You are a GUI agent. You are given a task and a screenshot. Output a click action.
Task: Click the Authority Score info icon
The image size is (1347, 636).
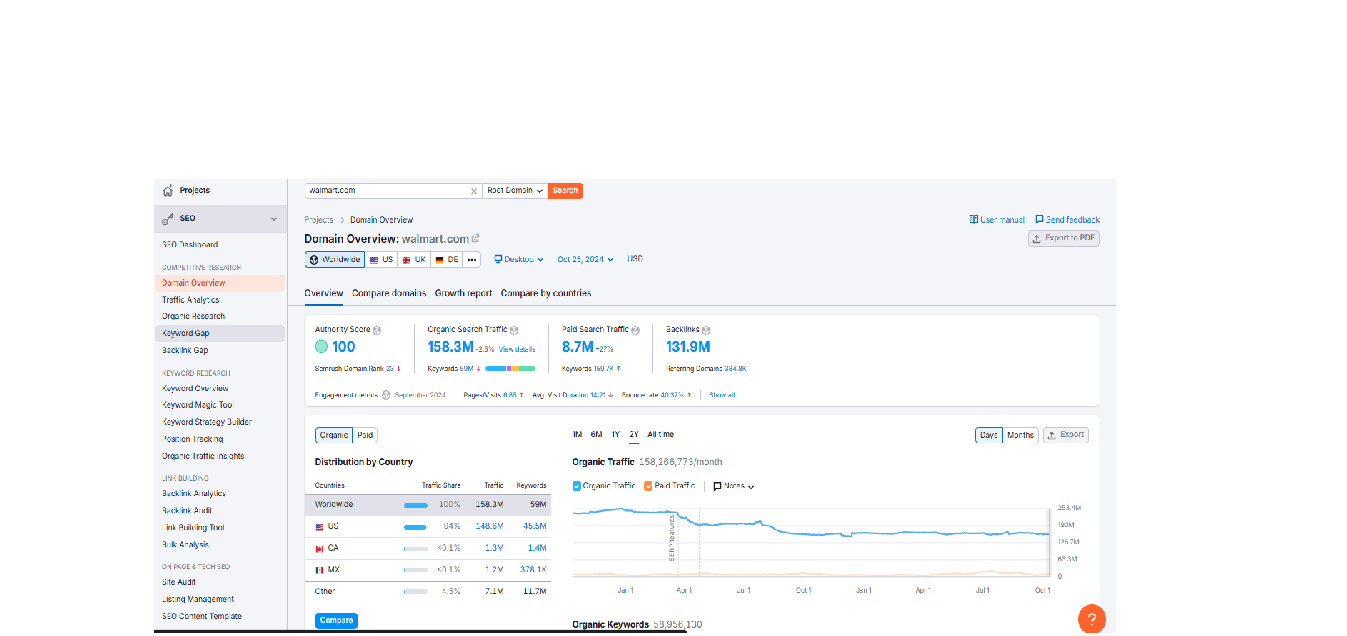[x=377, y=329]
